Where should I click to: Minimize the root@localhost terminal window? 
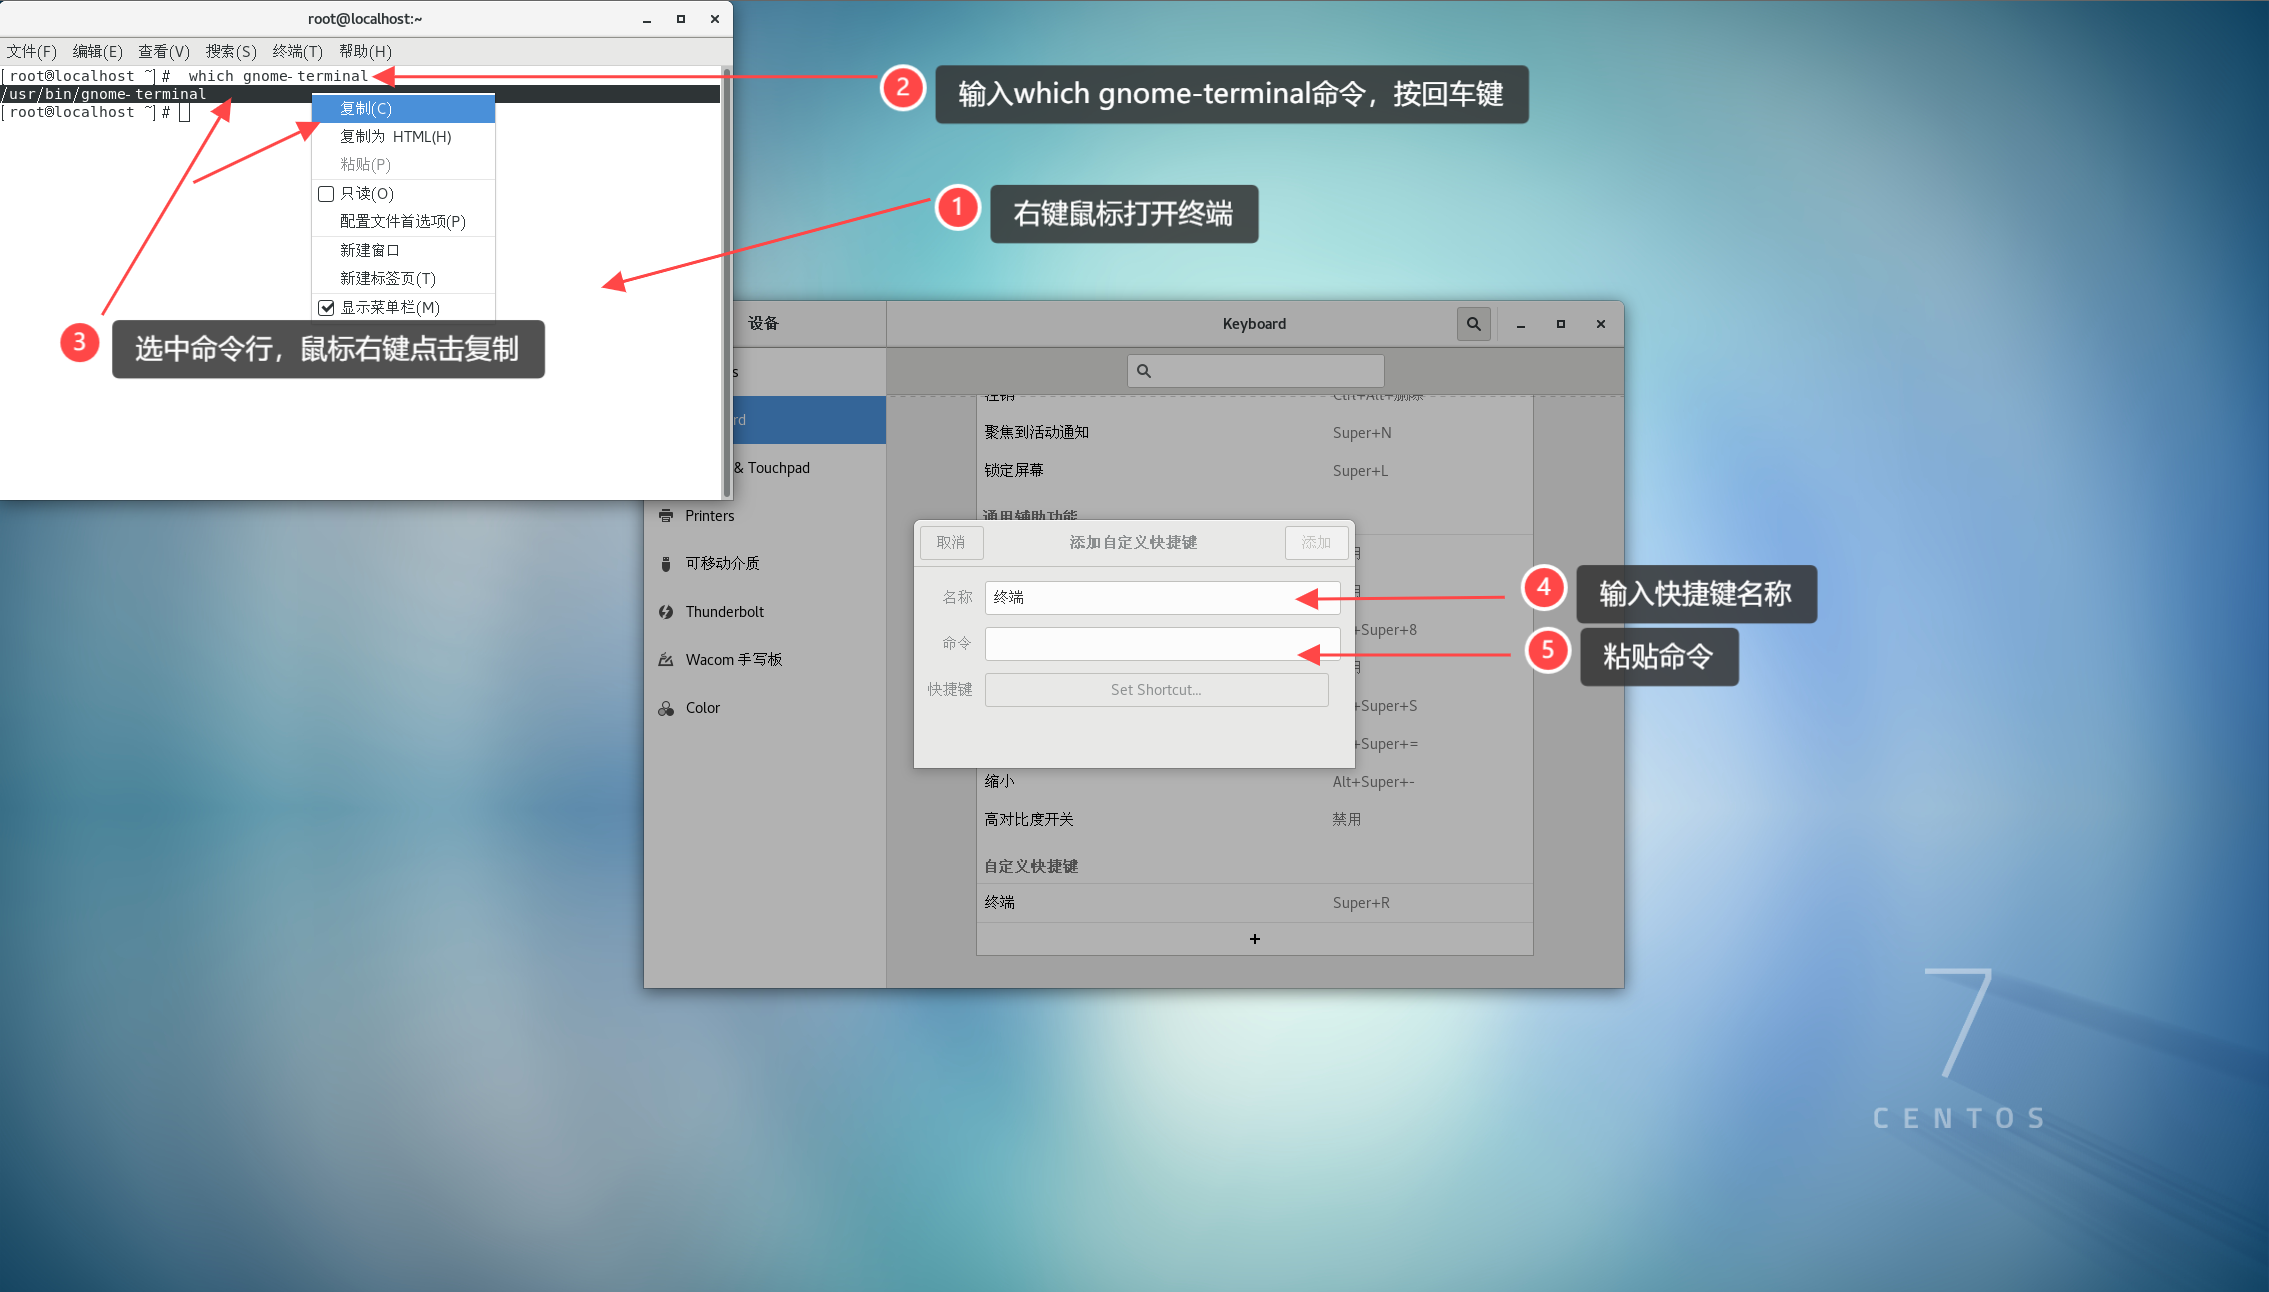tap(647, 19)
